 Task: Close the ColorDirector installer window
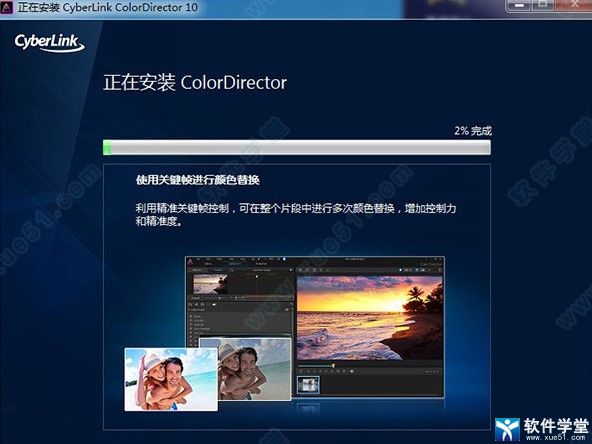coord(574,5)
